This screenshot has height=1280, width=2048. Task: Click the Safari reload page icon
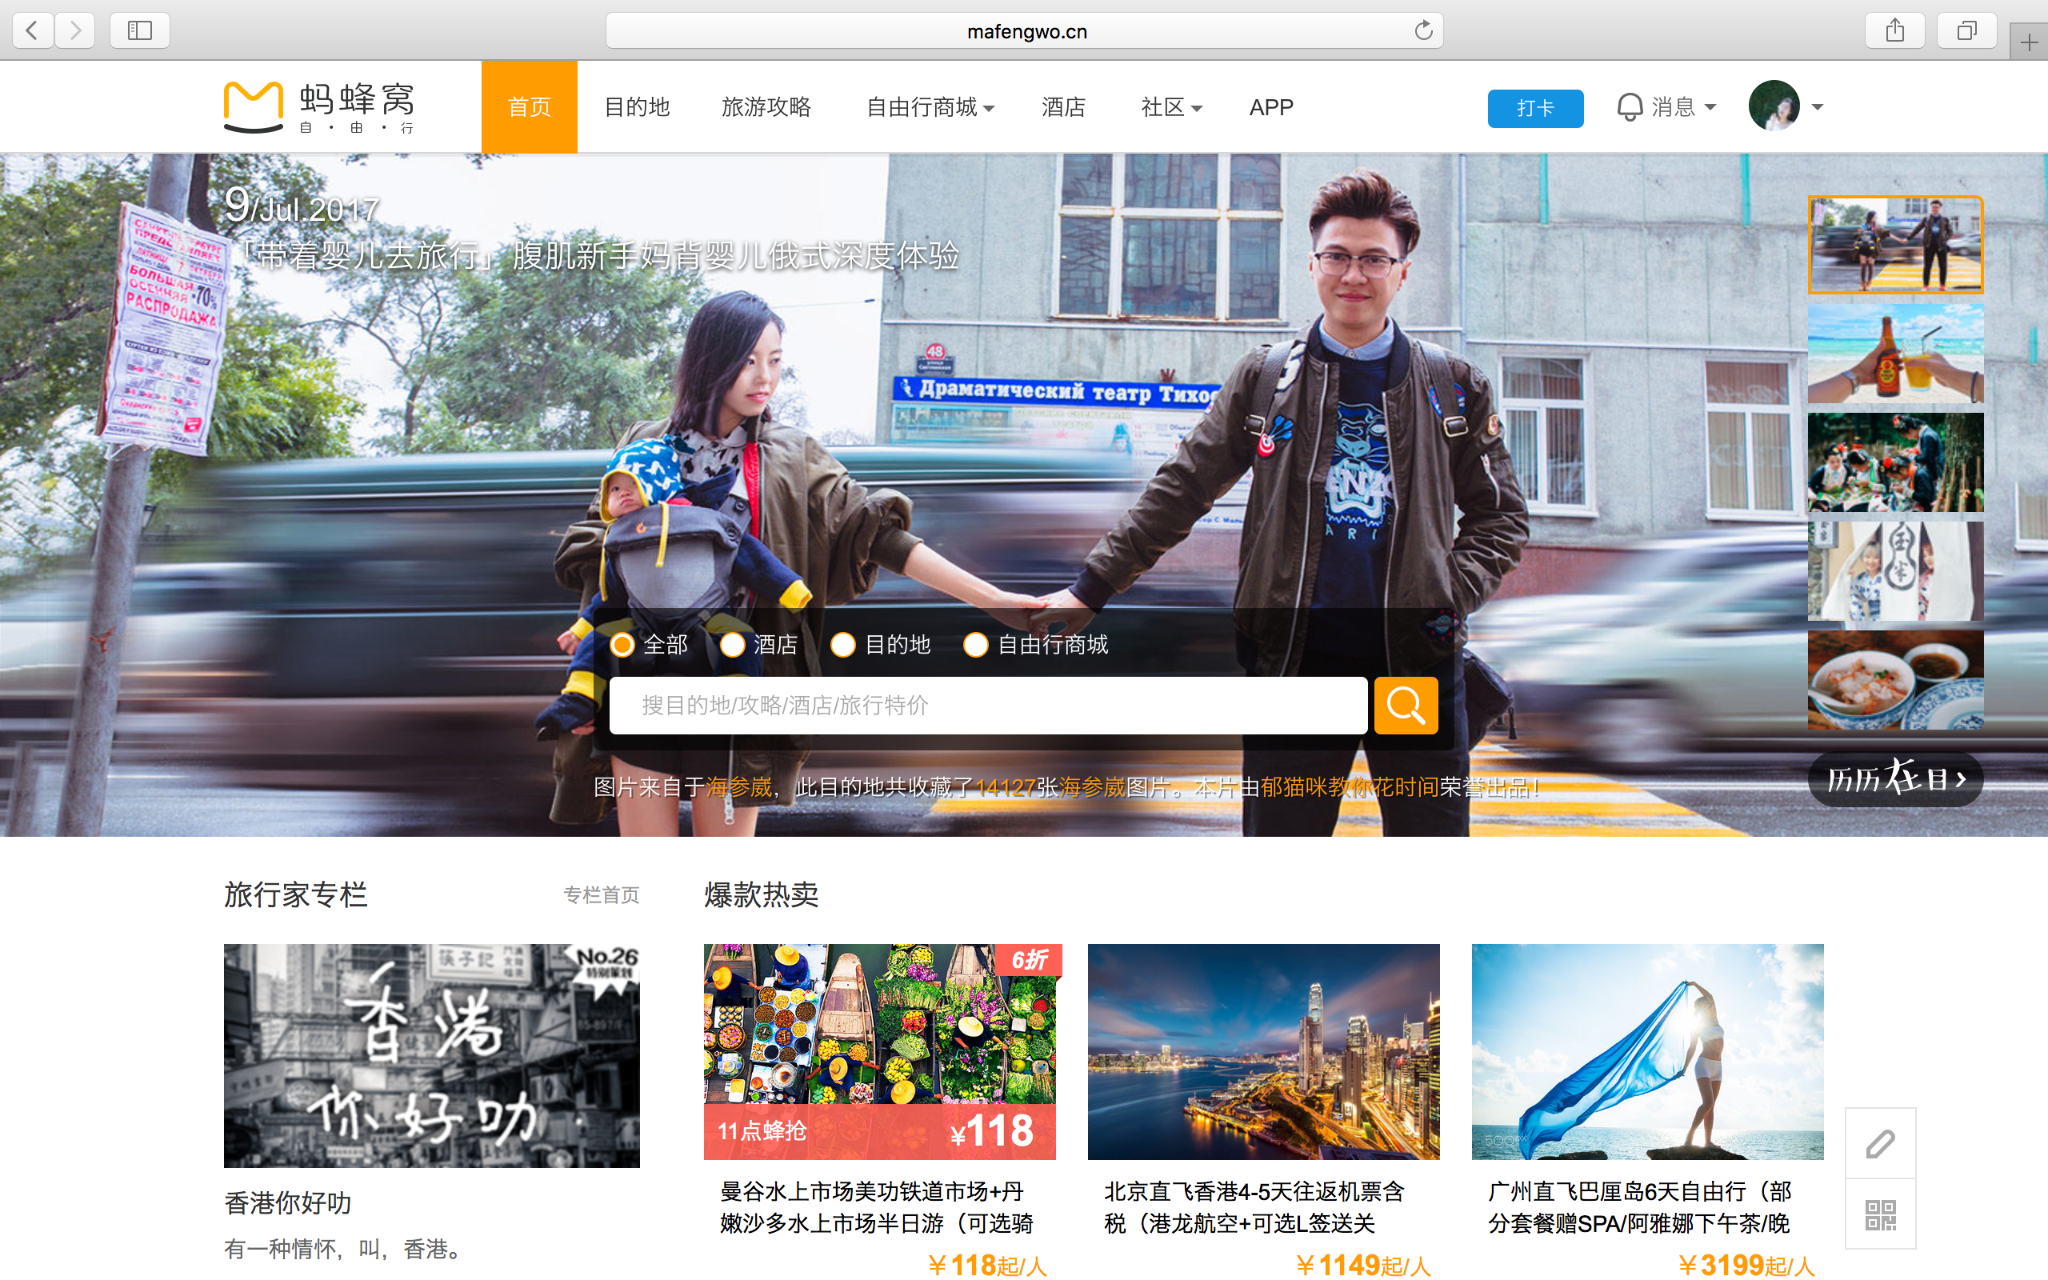[1423, 31]
